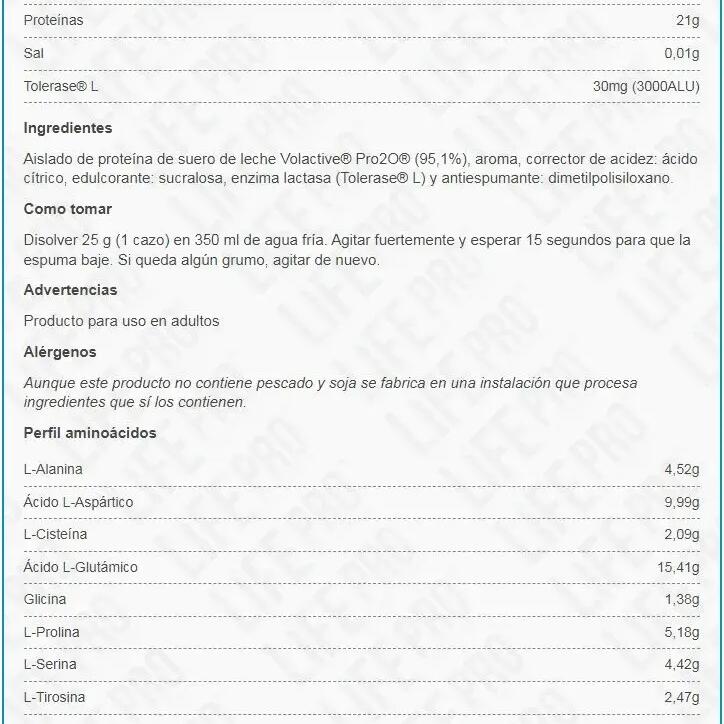724x724 pixels.
Task: Click the Alérgenos section heading
Action: pos(60,352)
